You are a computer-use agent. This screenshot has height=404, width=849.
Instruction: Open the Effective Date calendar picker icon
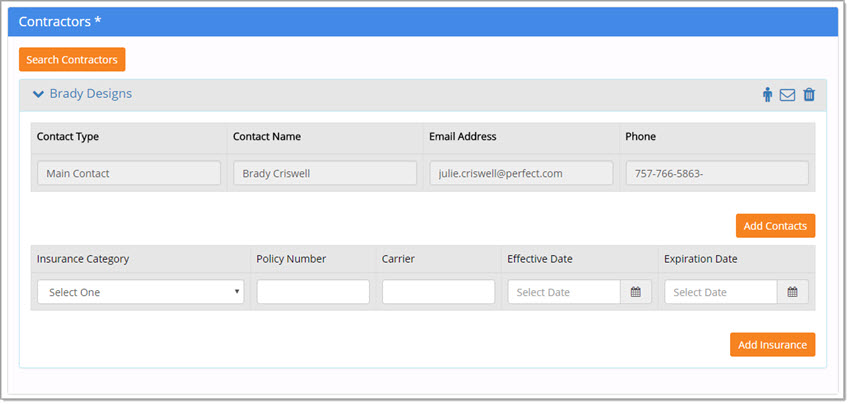pyautogui.click(x=636, y=292)
